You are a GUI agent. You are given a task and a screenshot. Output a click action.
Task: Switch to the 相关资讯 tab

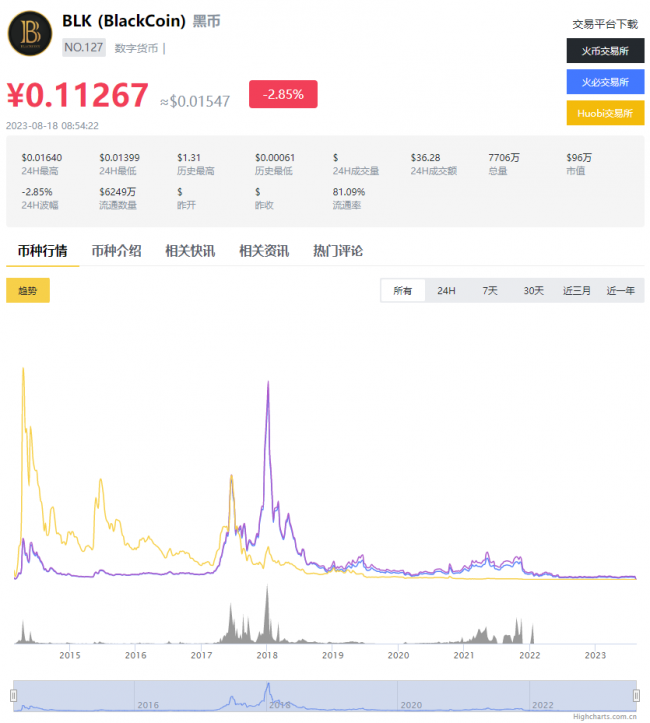click(264, 251)
